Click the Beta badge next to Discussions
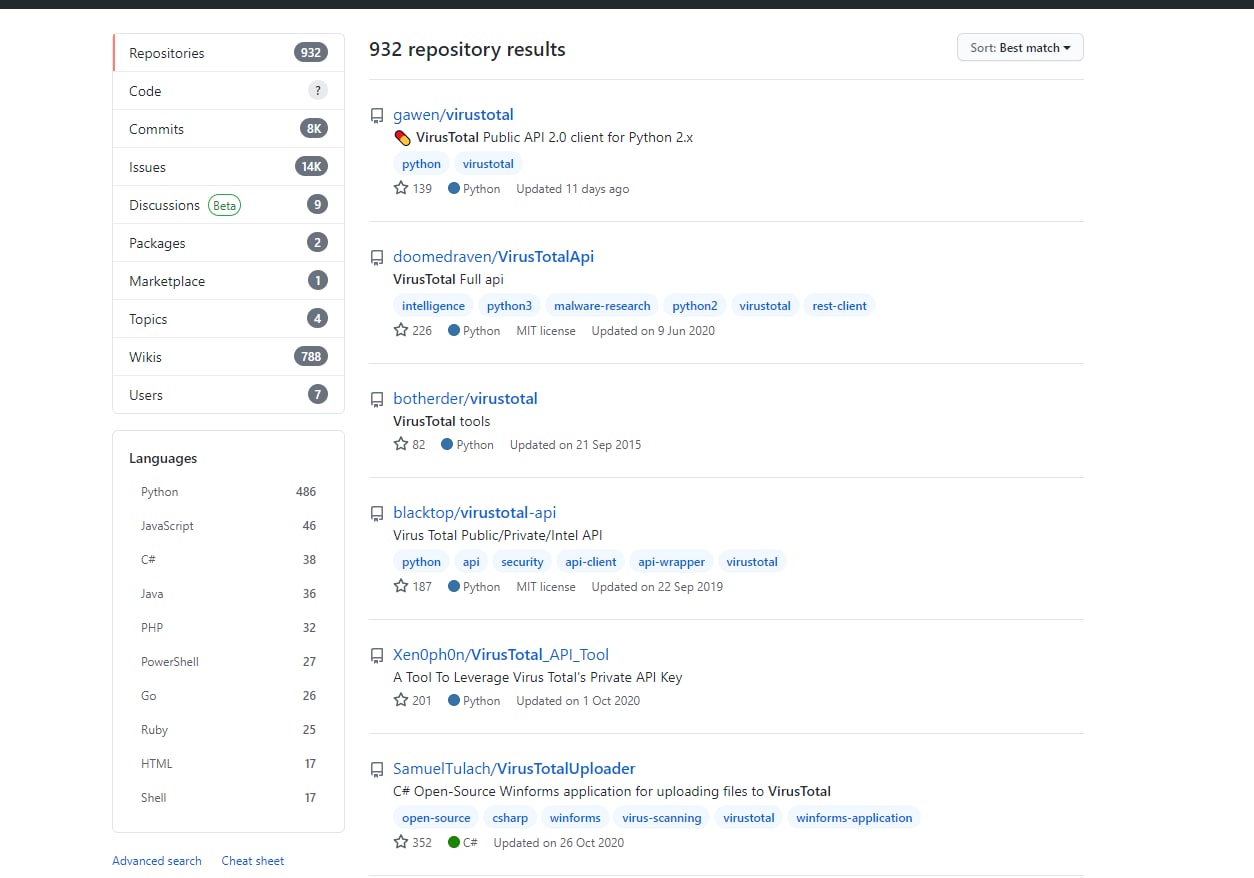 pos(225,205)
